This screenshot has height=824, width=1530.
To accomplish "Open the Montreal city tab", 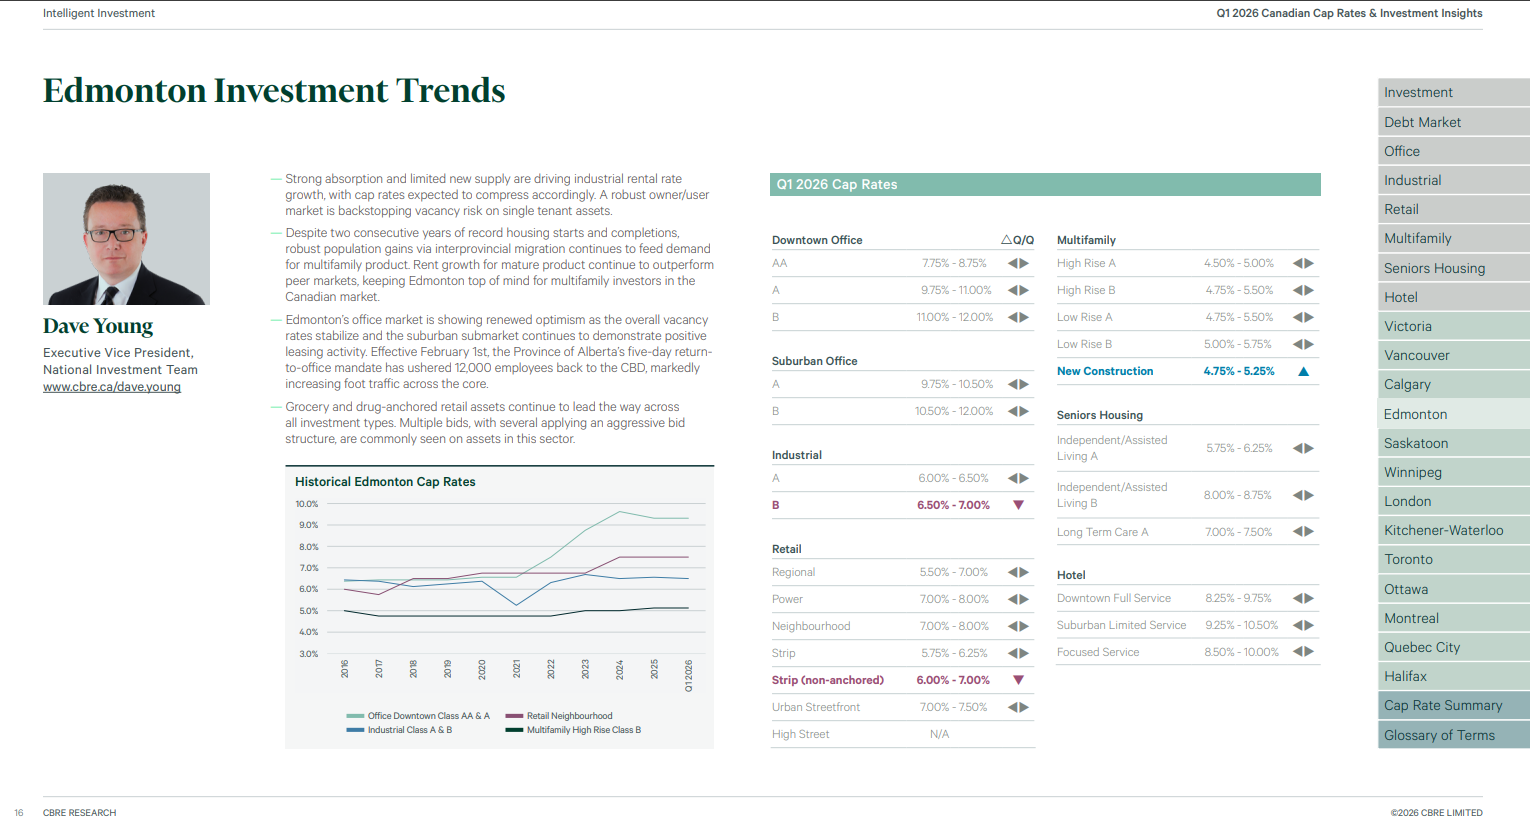I will click(1454, 618).
